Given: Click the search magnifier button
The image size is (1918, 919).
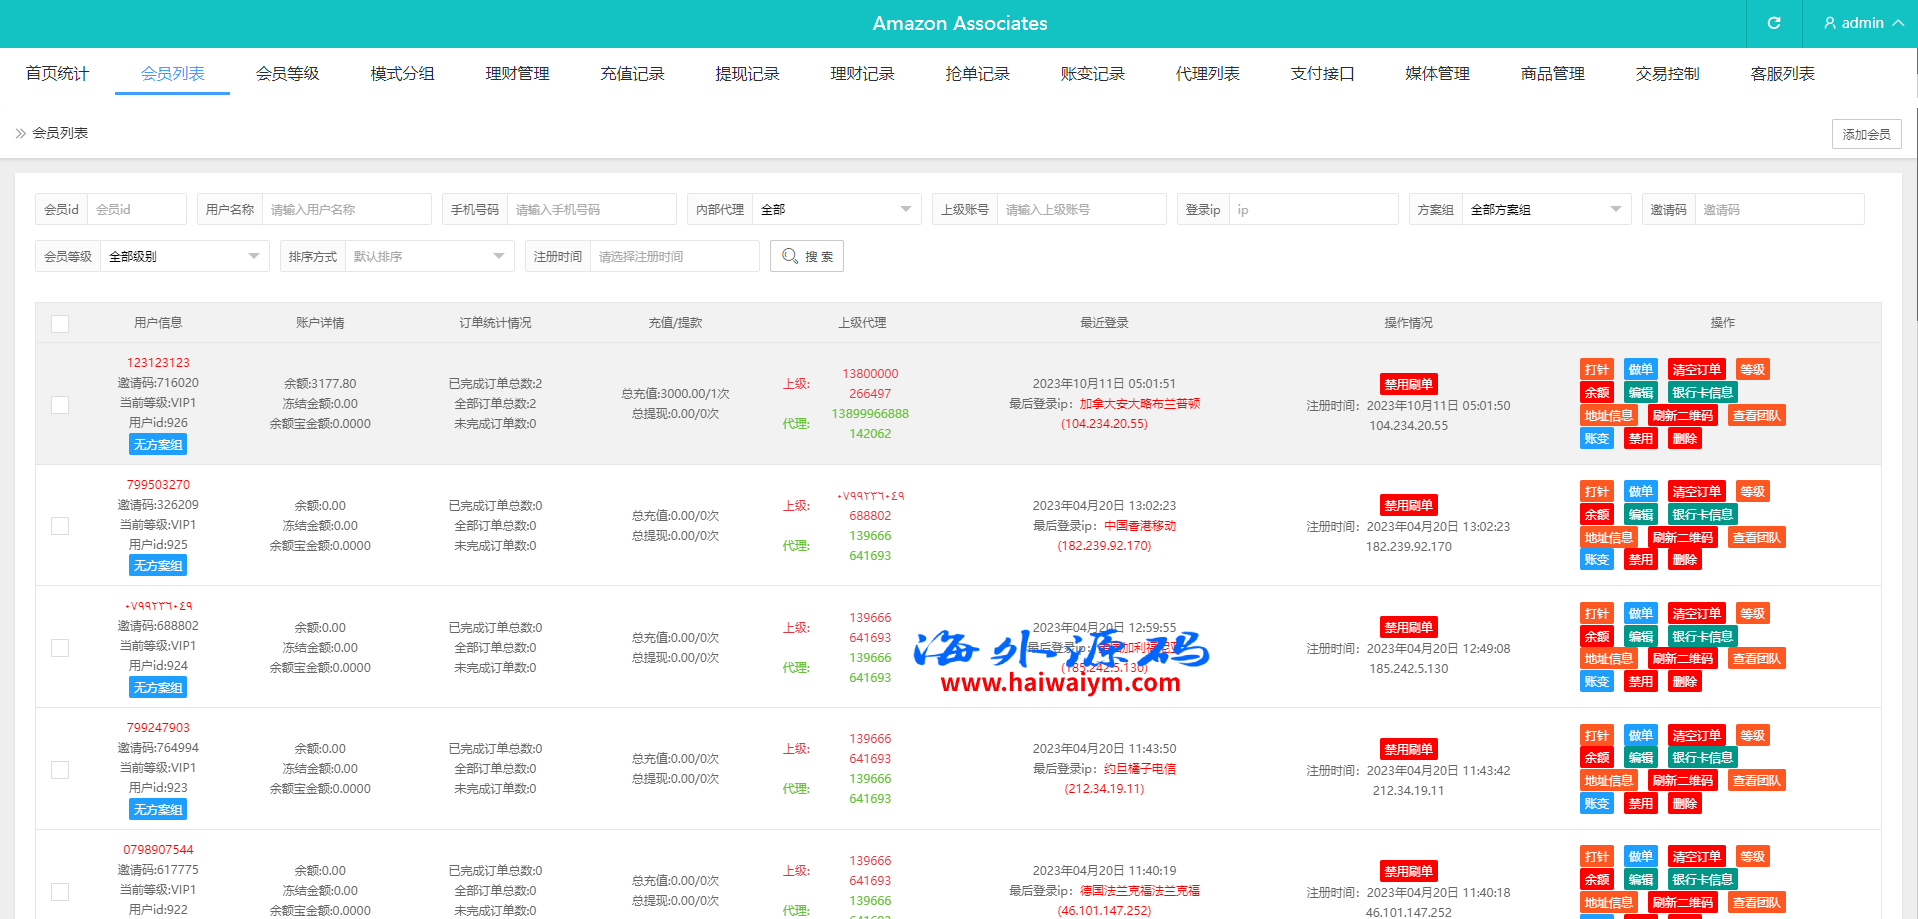Looking at the screenshot, I should [806, 256].
